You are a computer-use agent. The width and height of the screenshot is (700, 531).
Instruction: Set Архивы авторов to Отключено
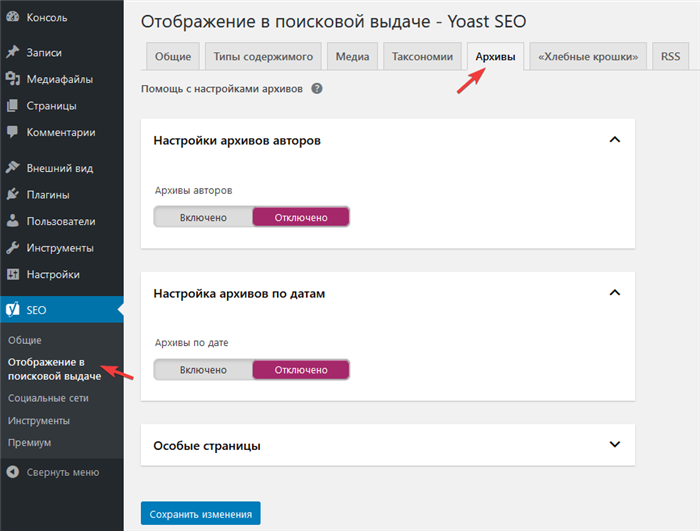click(301, 217)
